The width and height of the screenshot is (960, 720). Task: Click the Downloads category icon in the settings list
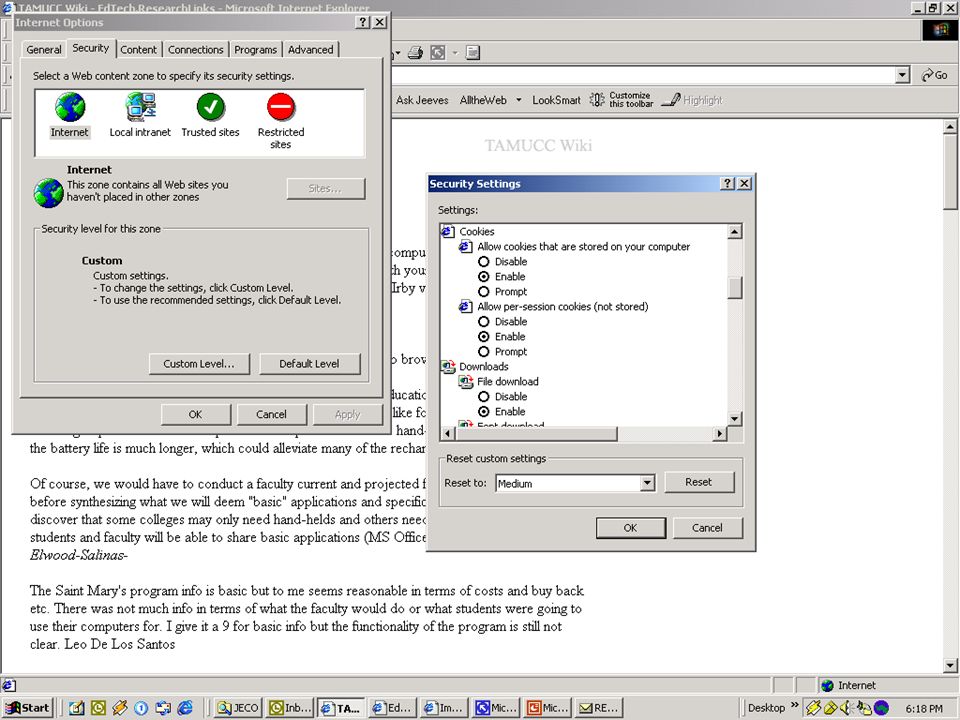[448, 366]
